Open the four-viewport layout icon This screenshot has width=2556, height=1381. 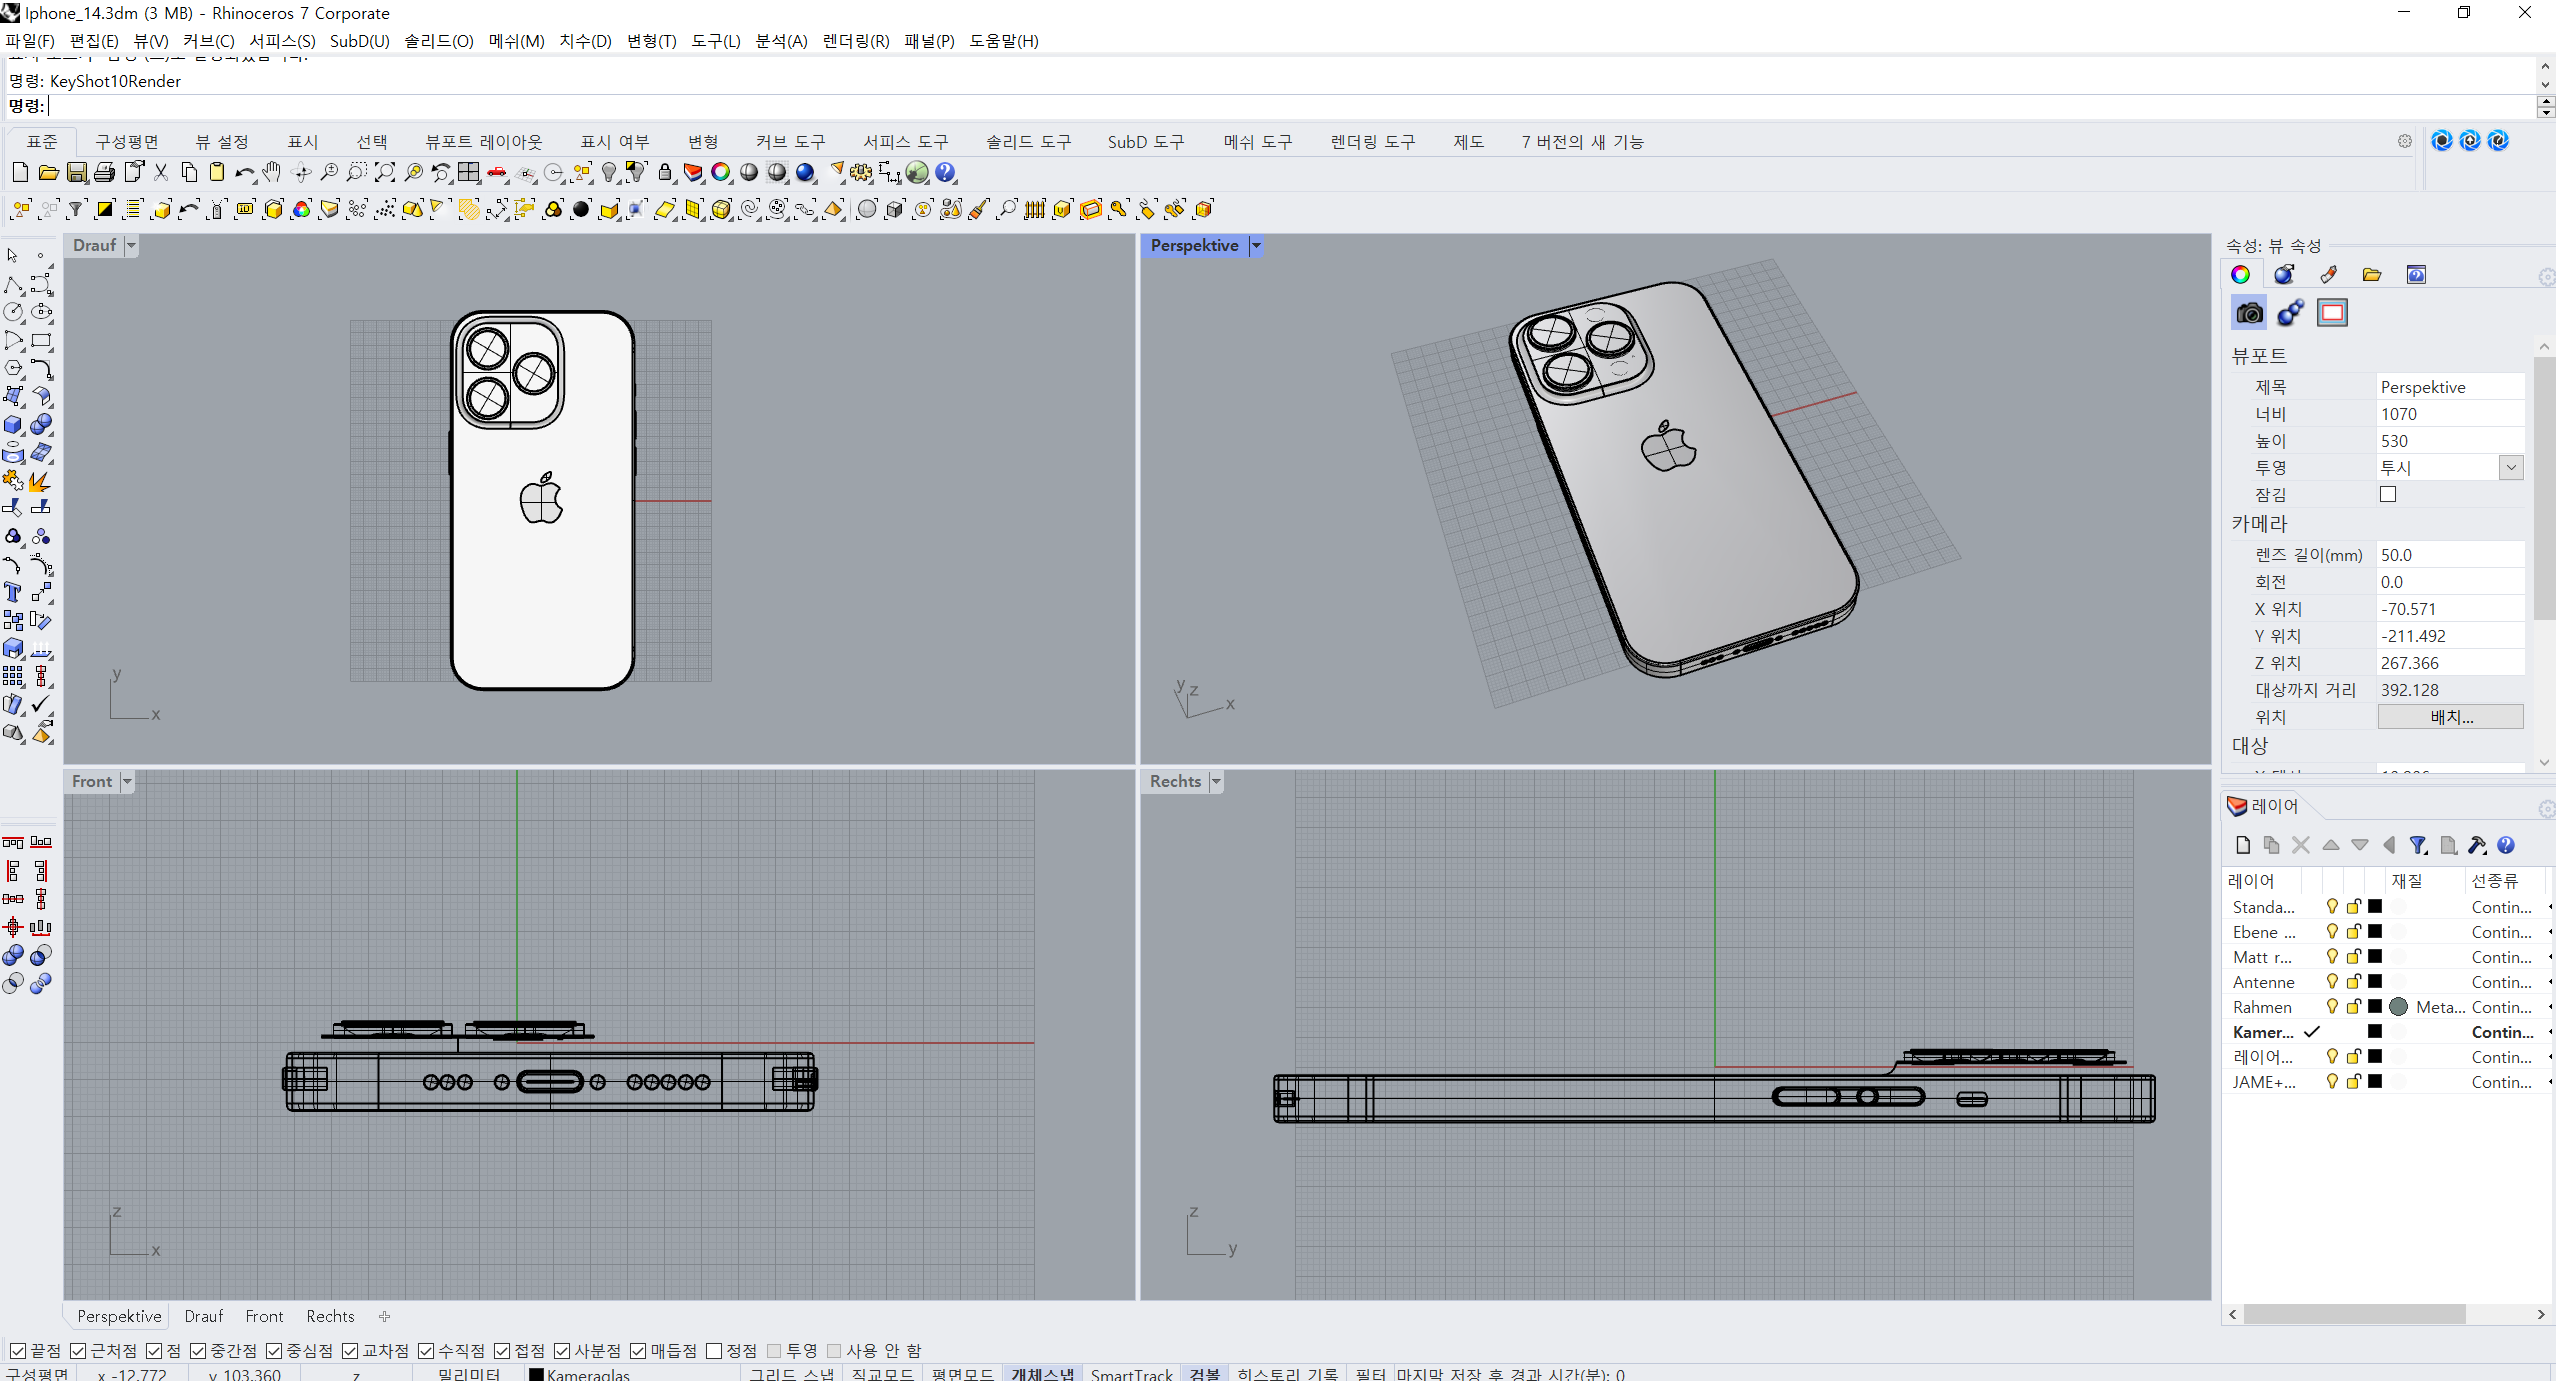pos(468,173)
